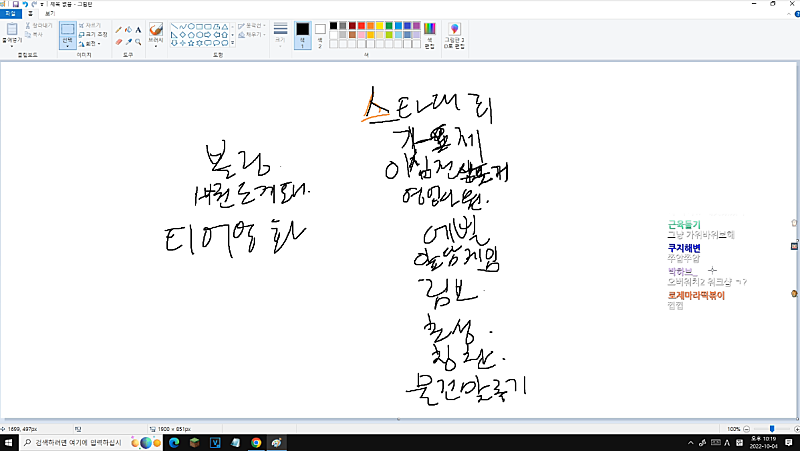
Task: Pick the black color swatch
Action: click(333, 26)
